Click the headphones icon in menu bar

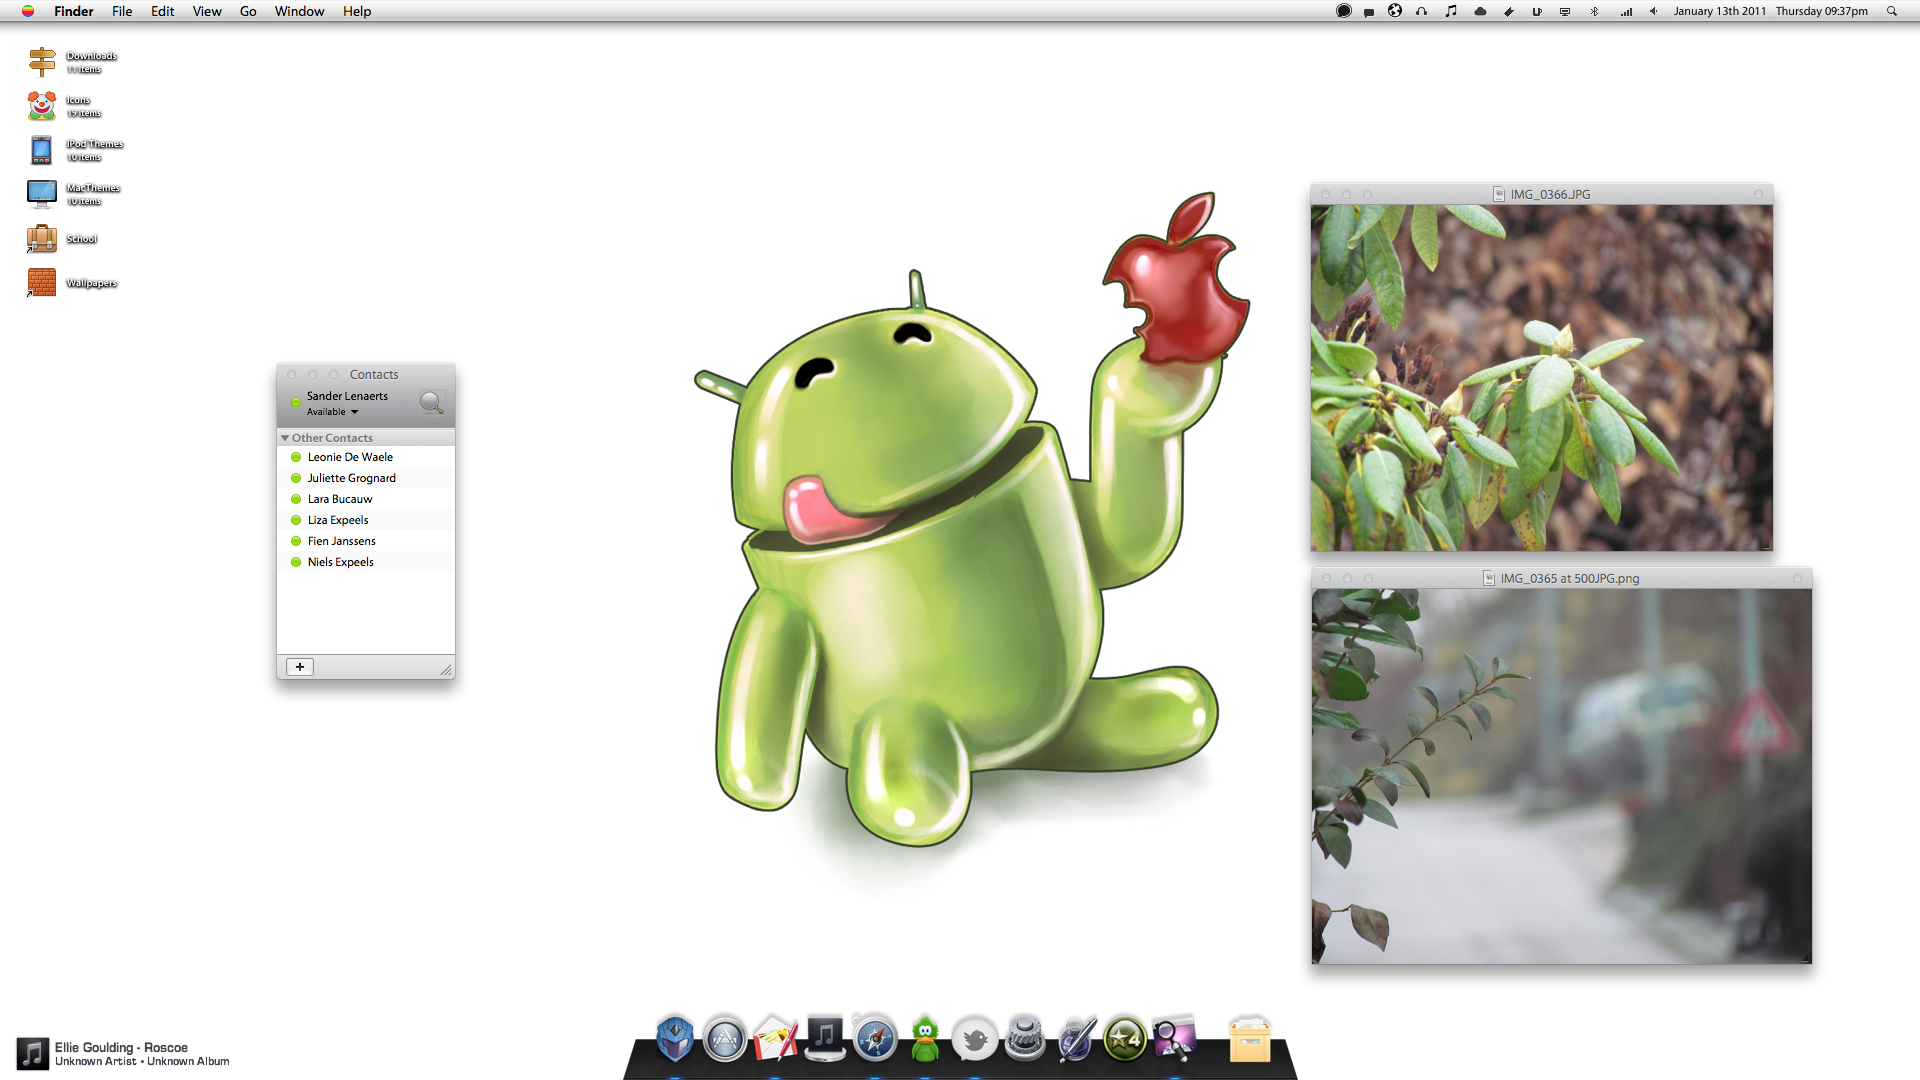click(x=1421, y=11)
